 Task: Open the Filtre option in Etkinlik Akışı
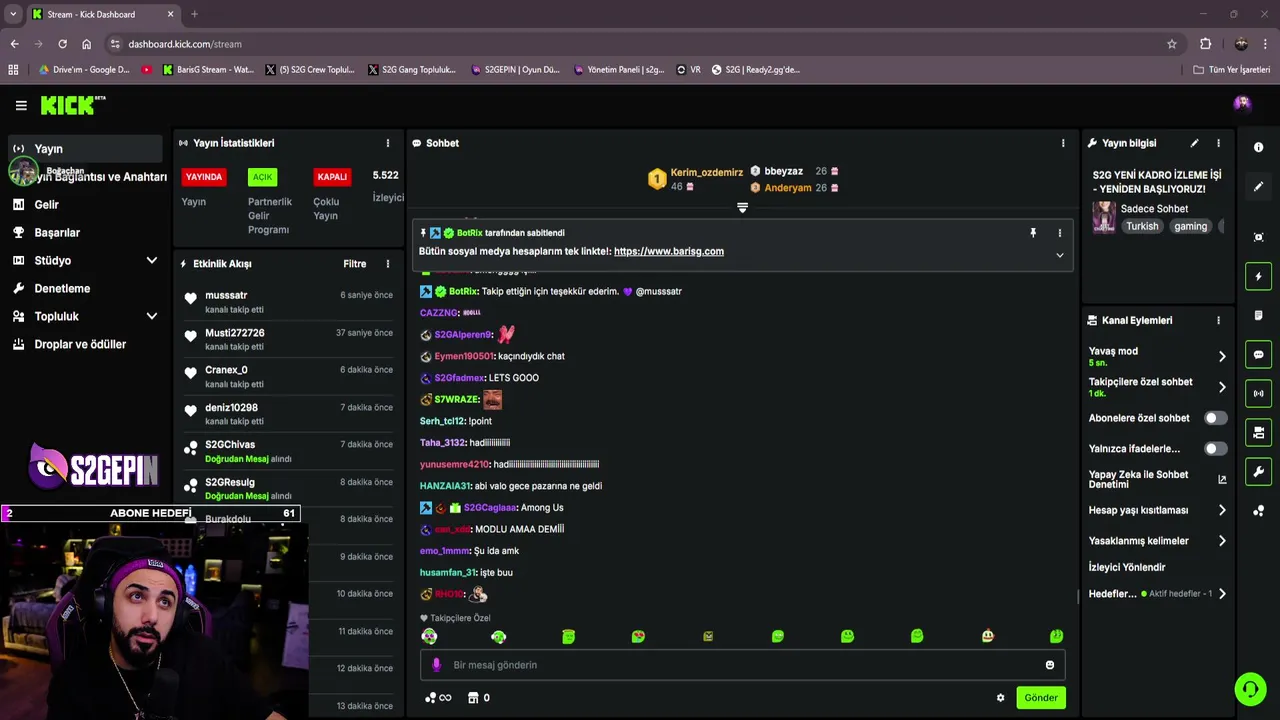pyautogui.click(x=355, y=264)
